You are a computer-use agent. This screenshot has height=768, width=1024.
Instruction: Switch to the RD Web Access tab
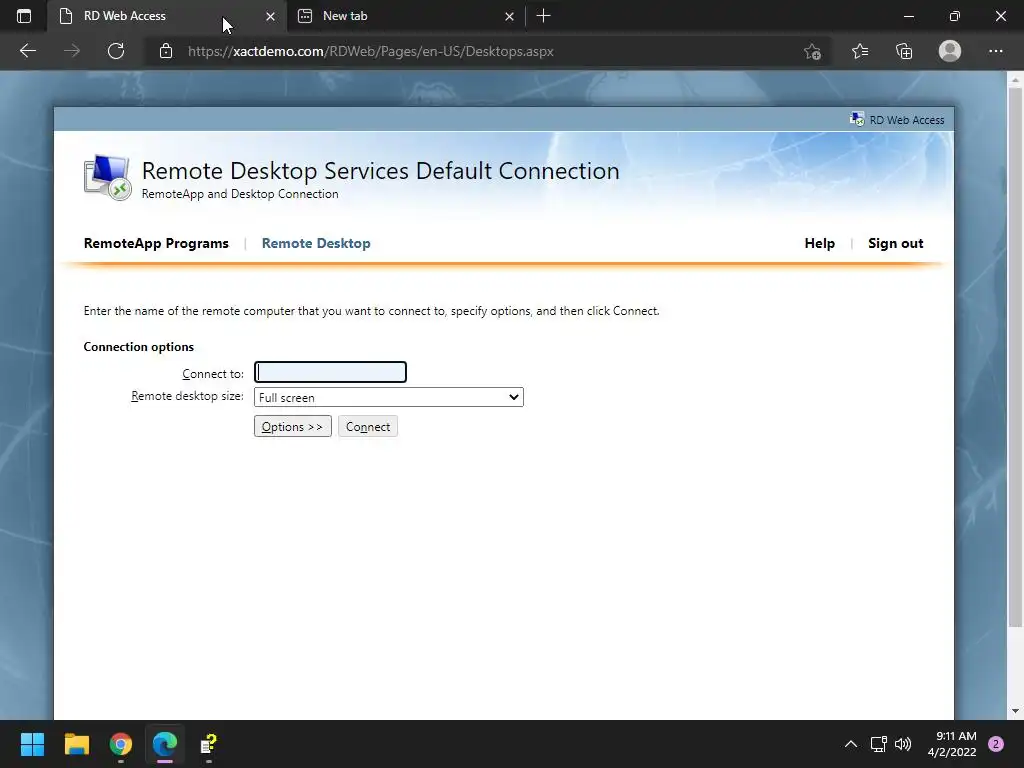coord(167,16)
